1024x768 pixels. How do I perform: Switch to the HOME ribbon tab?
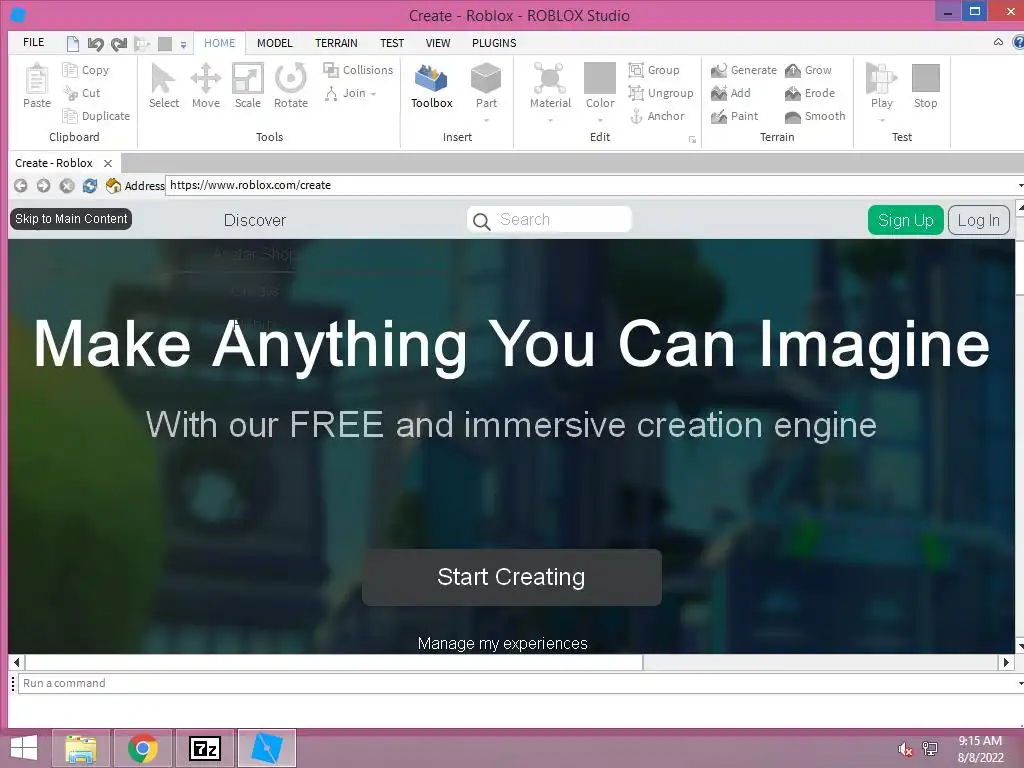(x=219, y=43)
